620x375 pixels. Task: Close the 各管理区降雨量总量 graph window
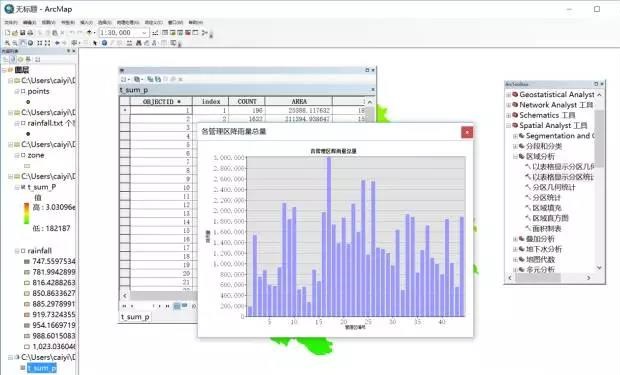coord(467,132)
